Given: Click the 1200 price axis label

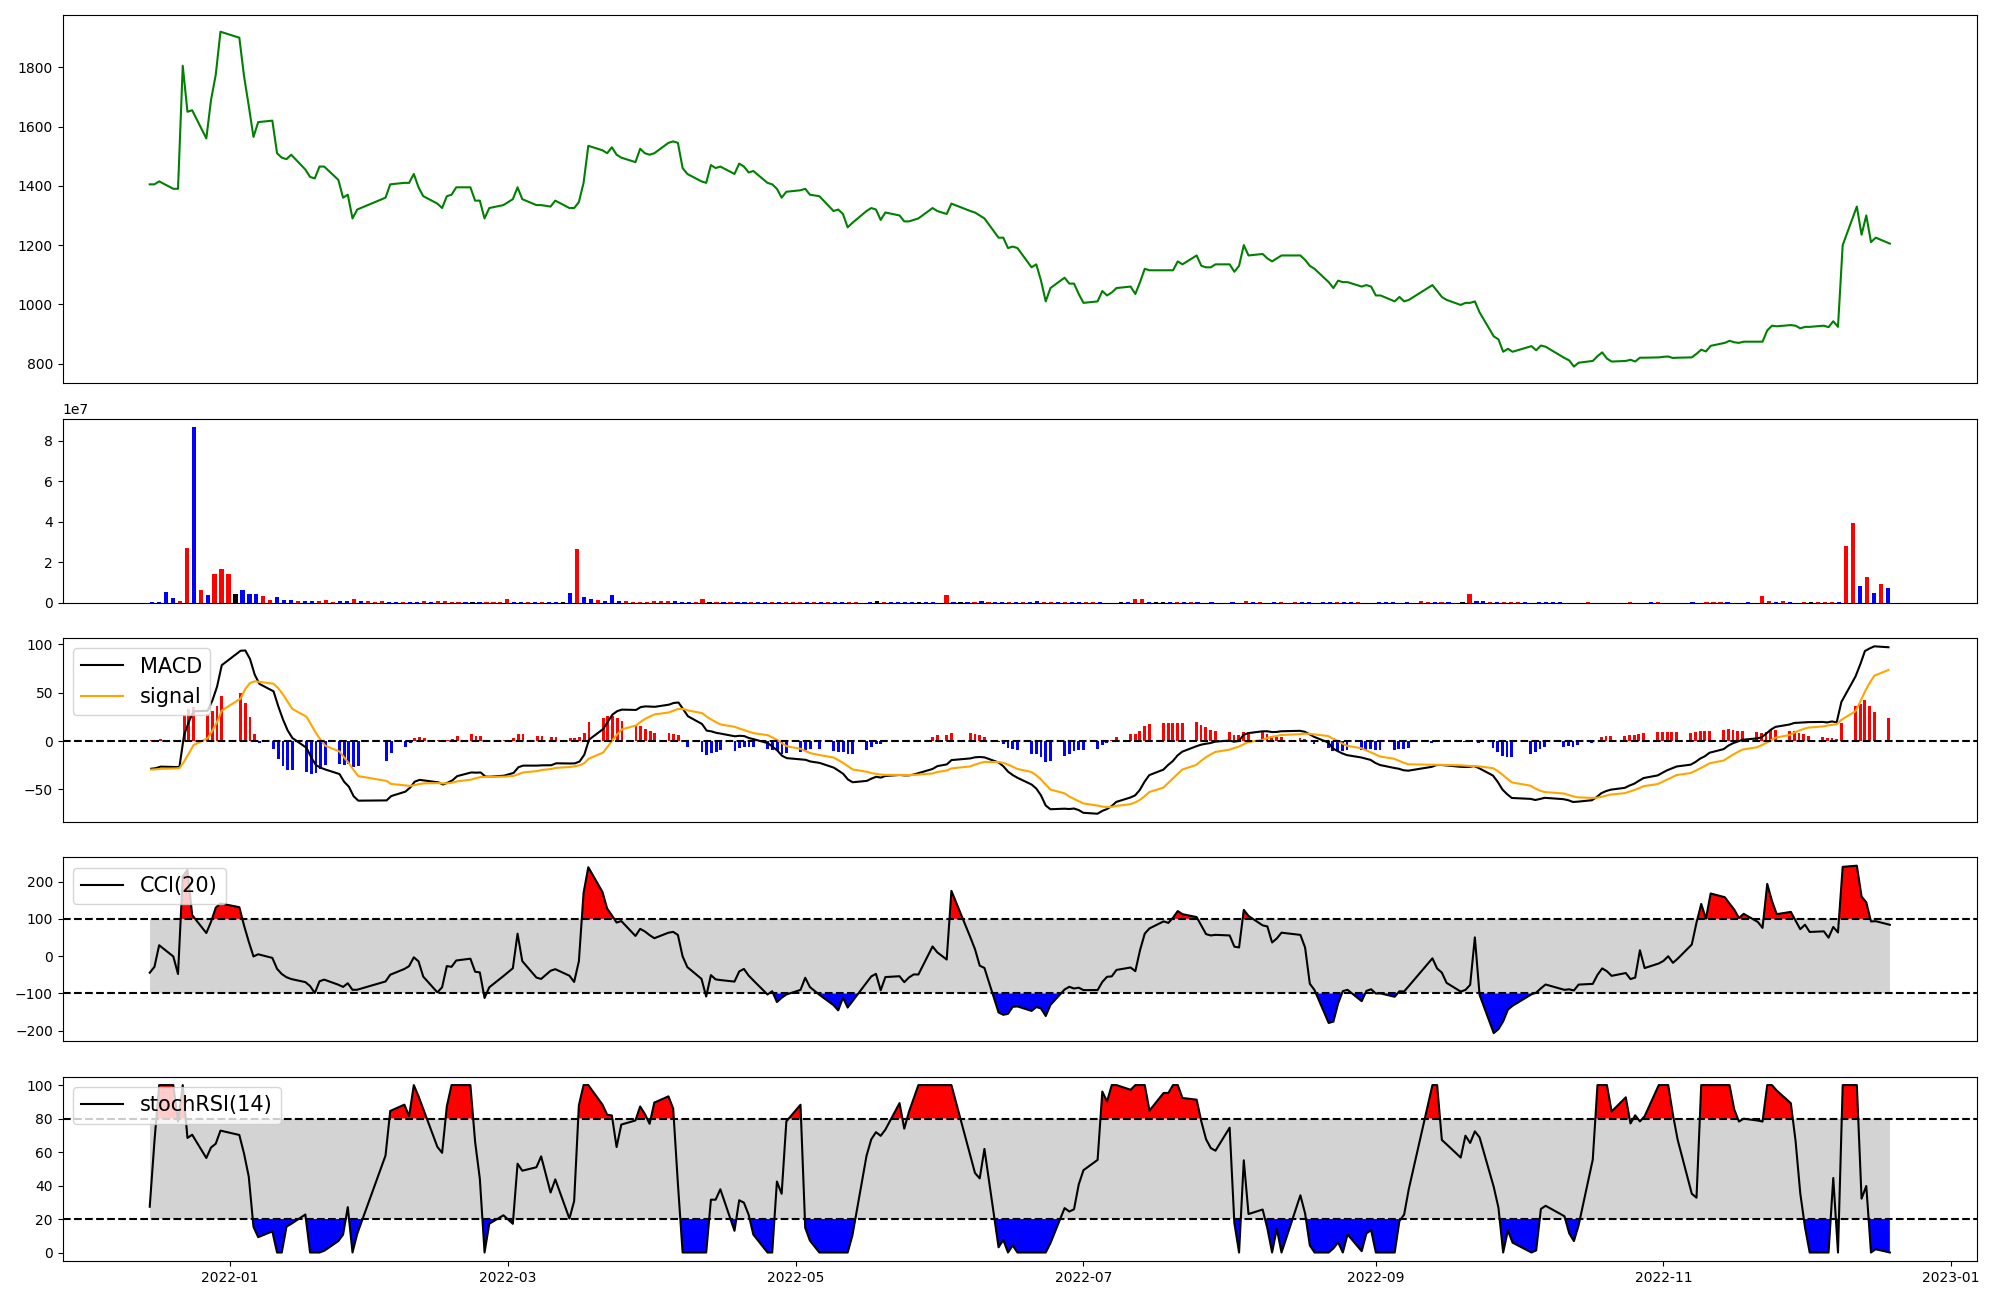Looking at the screenshot, I should [35, 246].
